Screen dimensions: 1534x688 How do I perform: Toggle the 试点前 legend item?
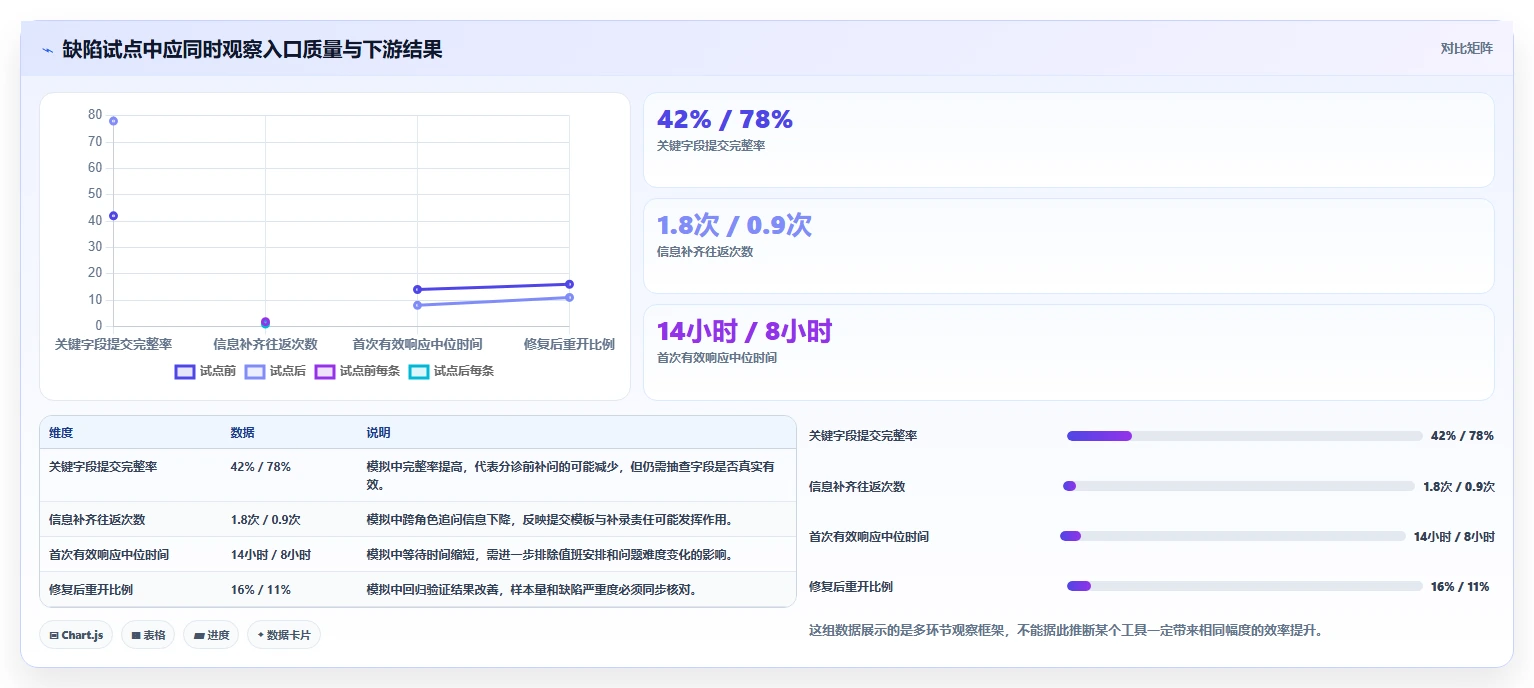click(205, 371)
